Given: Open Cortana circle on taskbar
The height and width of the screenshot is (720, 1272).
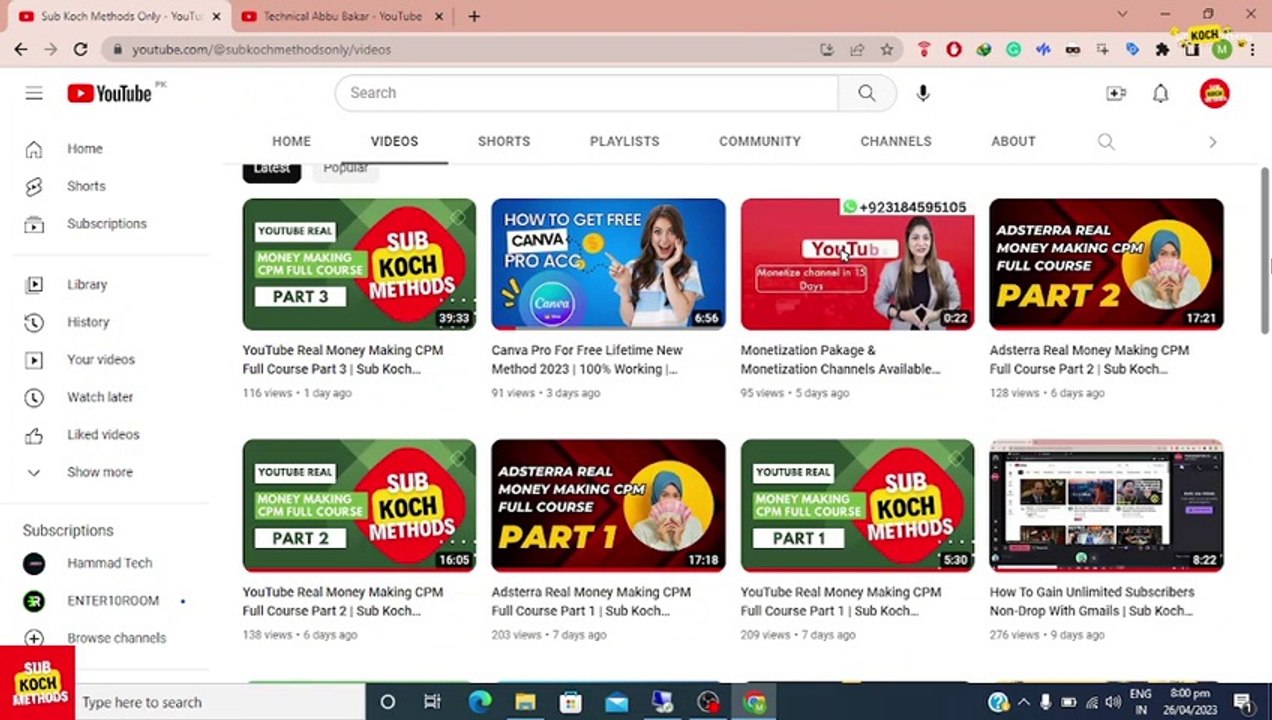Looking at the screenshot, I should click(x=387, y=702).
